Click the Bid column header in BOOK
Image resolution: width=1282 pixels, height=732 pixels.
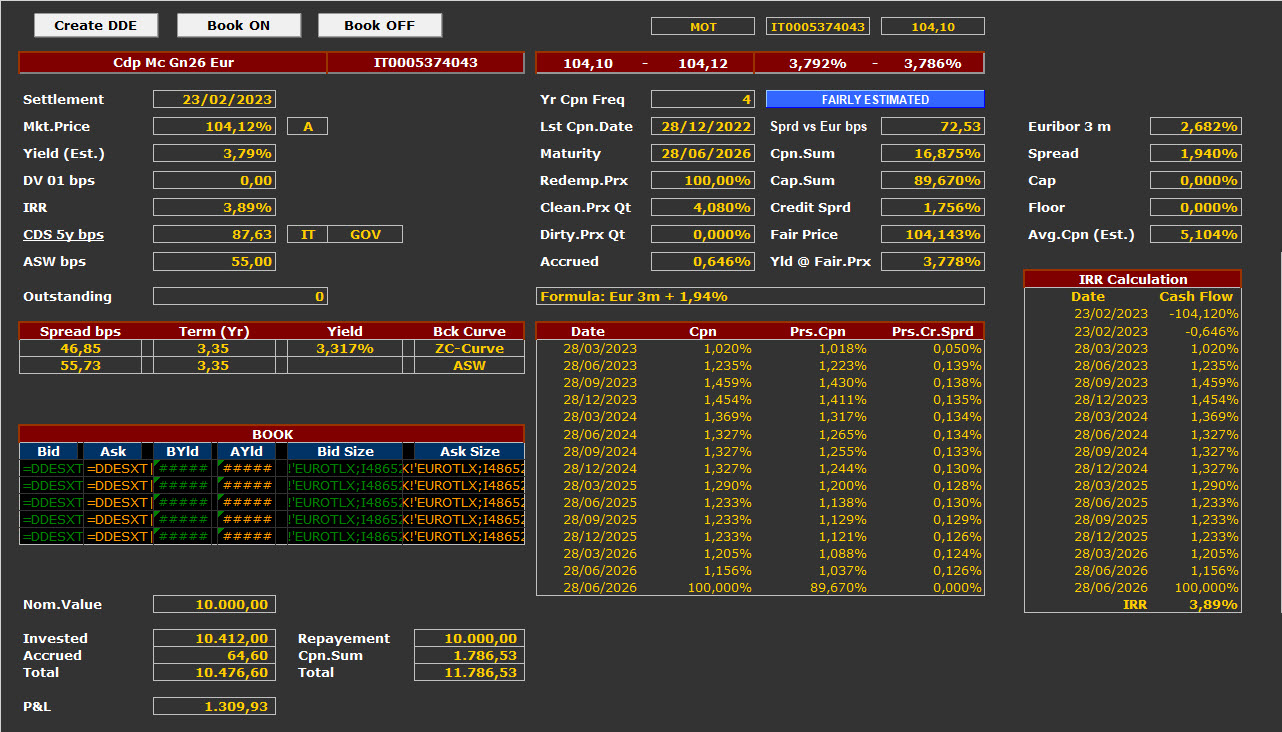point(49,452)
